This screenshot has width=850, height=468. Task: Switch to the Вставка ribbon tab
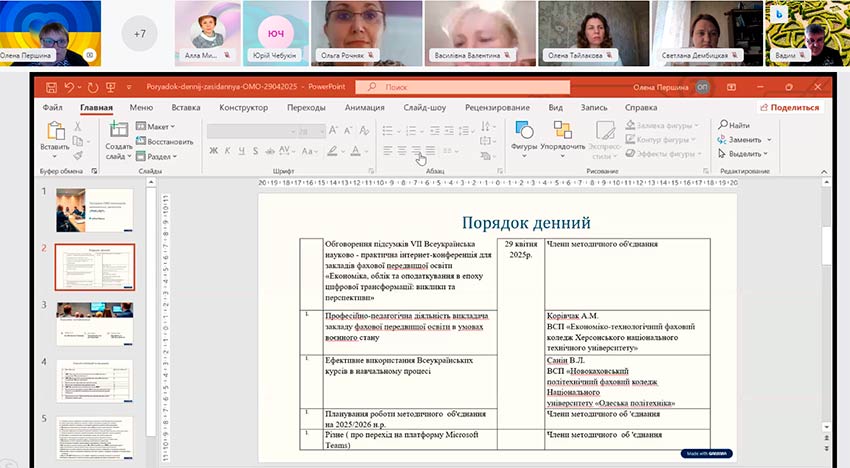[186, 107]
